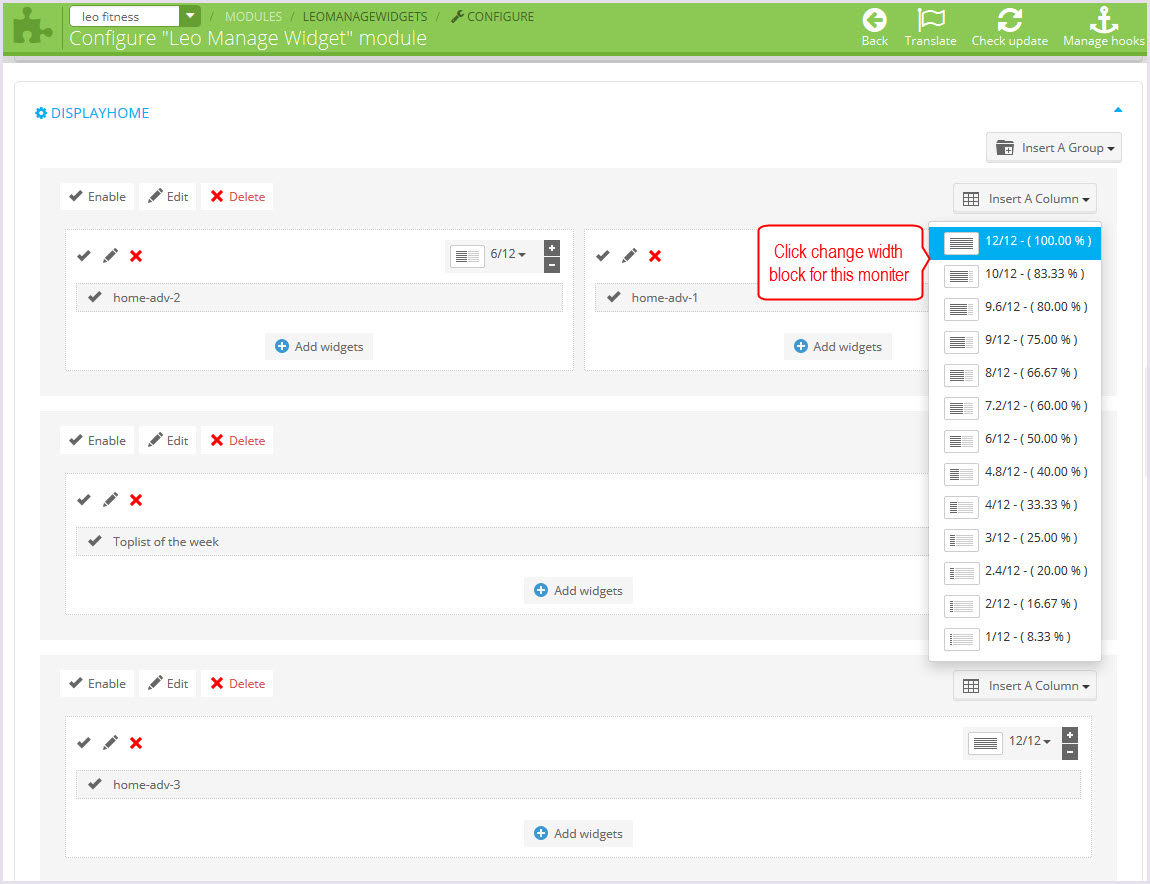Click pencil edit icon of Toplist column
The image size is (1150, 884).
pyautogui.click(x=110, y=500)
